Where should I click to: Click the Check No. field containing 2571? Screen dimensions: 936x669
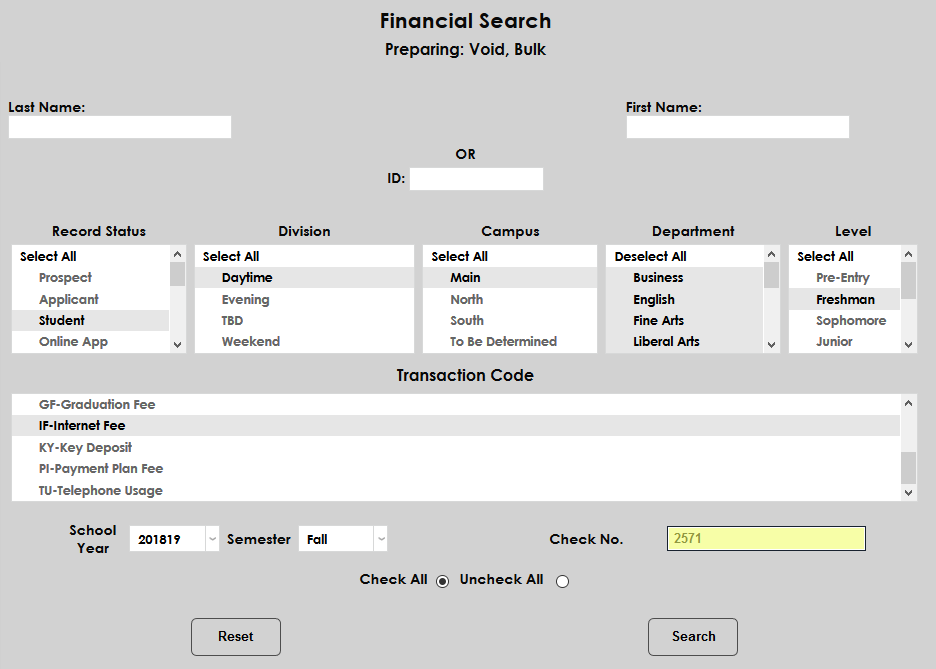click(766, 538)
